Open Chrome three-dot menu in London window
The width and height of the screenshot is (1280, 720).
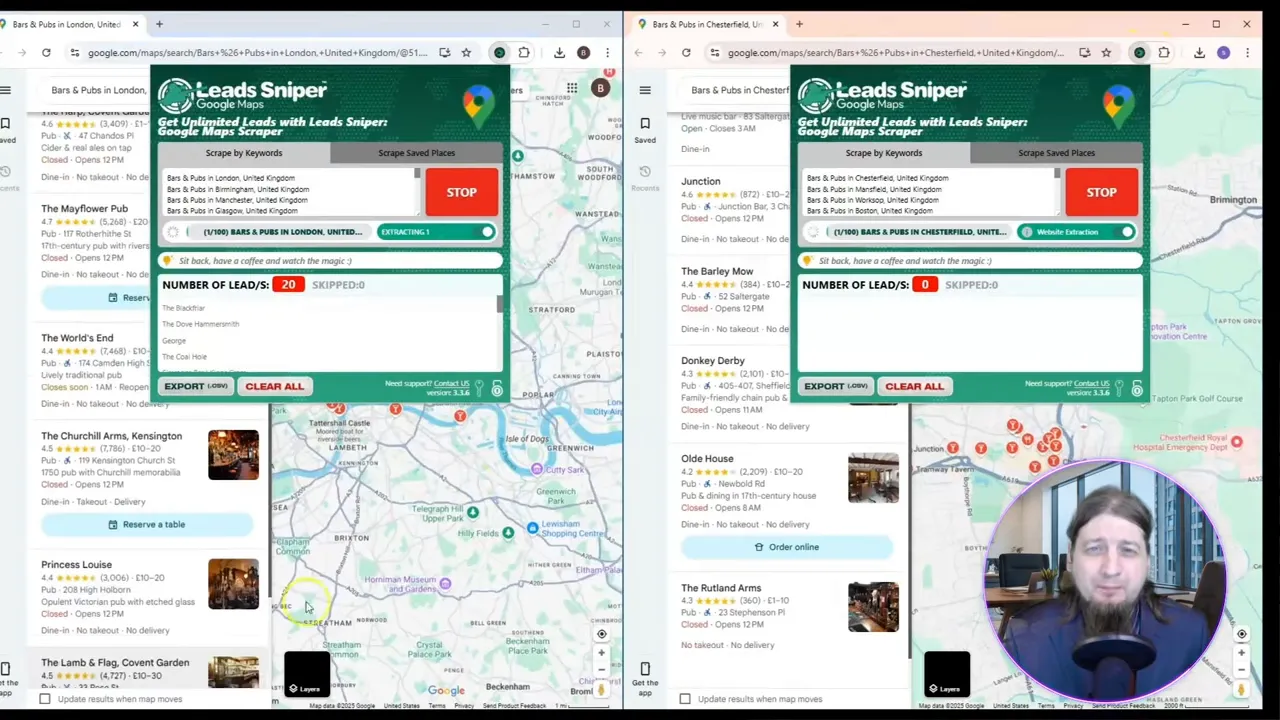pyautogui.click(x=607, y=52)
